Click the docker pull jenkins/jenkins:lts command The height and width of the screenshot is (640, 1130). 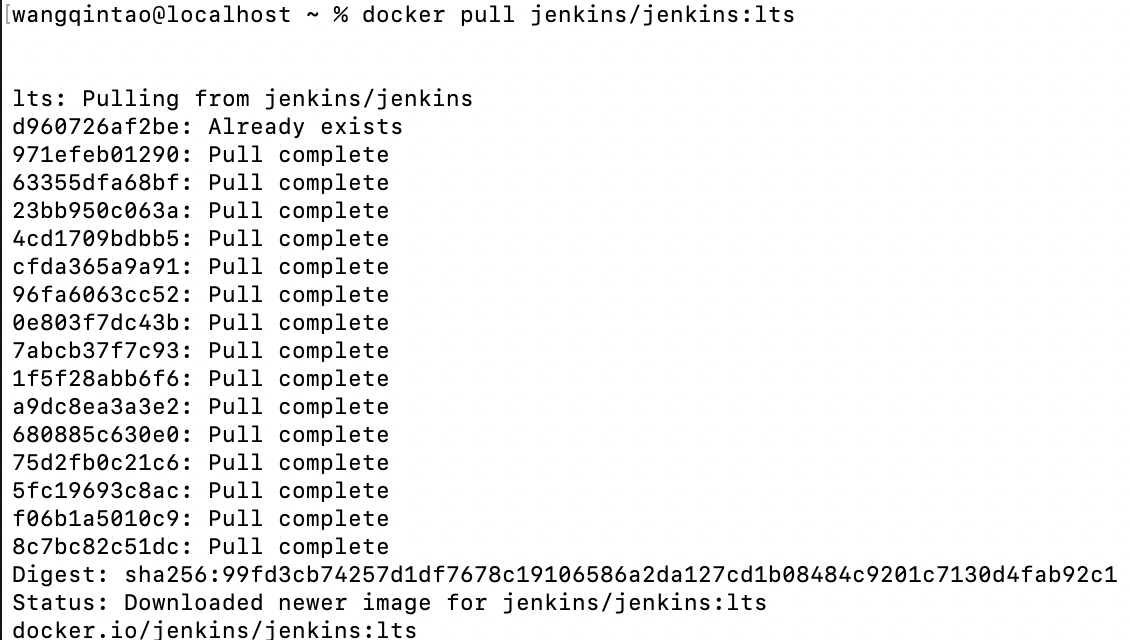(x=578, y=15)
